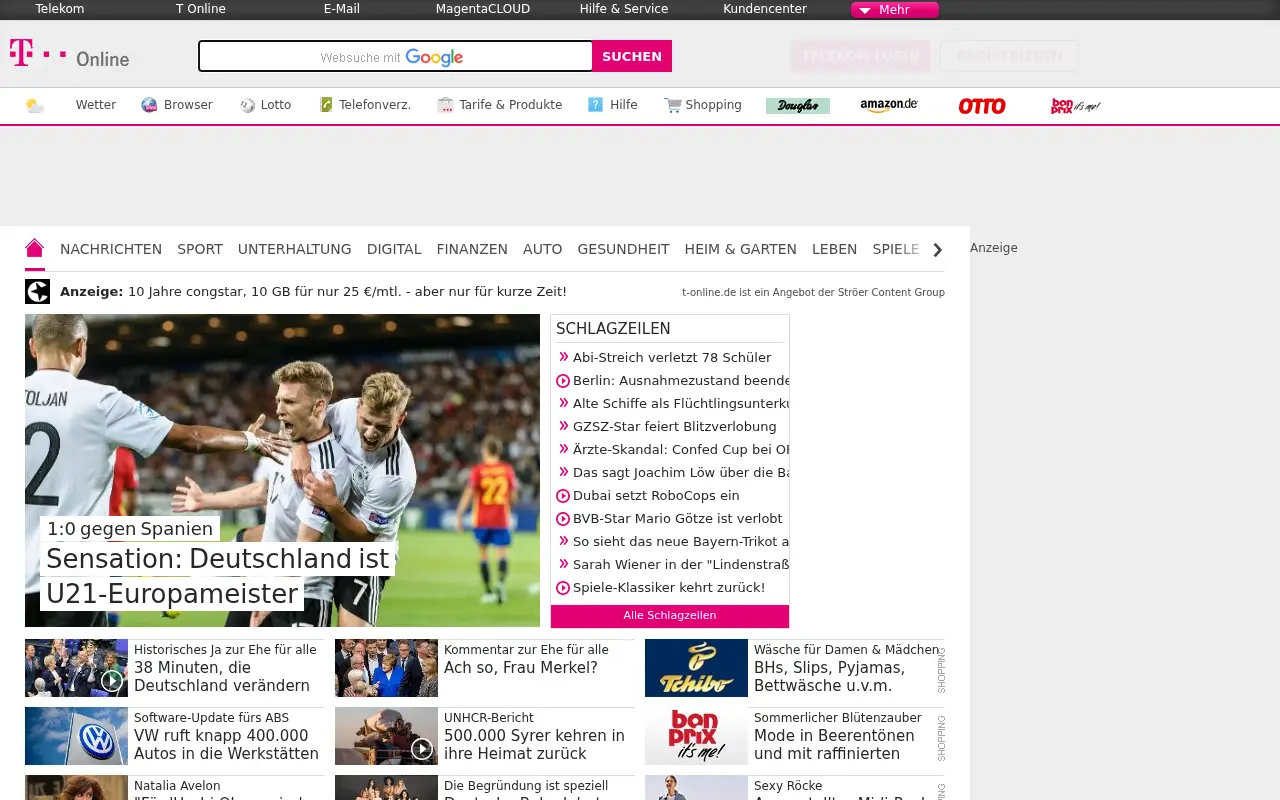Click the Google web search field
Screen dimensions: 1280x800
coord(396,56)
